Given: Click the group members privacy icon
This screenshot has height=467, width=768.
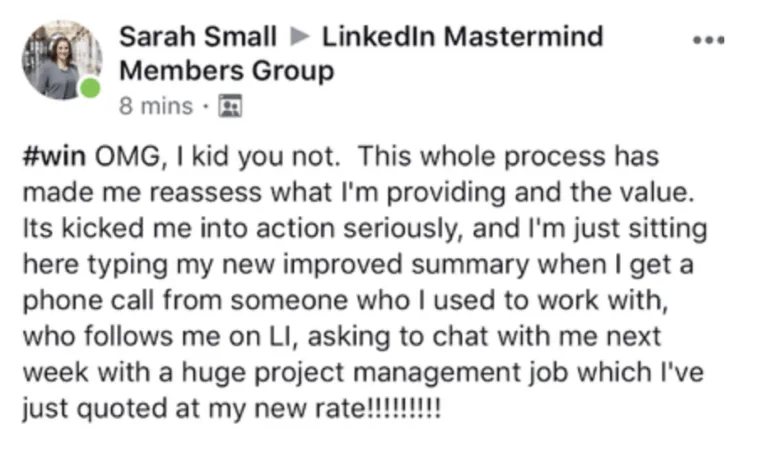Looking at the screenshot, I should [x=230, y=106].
